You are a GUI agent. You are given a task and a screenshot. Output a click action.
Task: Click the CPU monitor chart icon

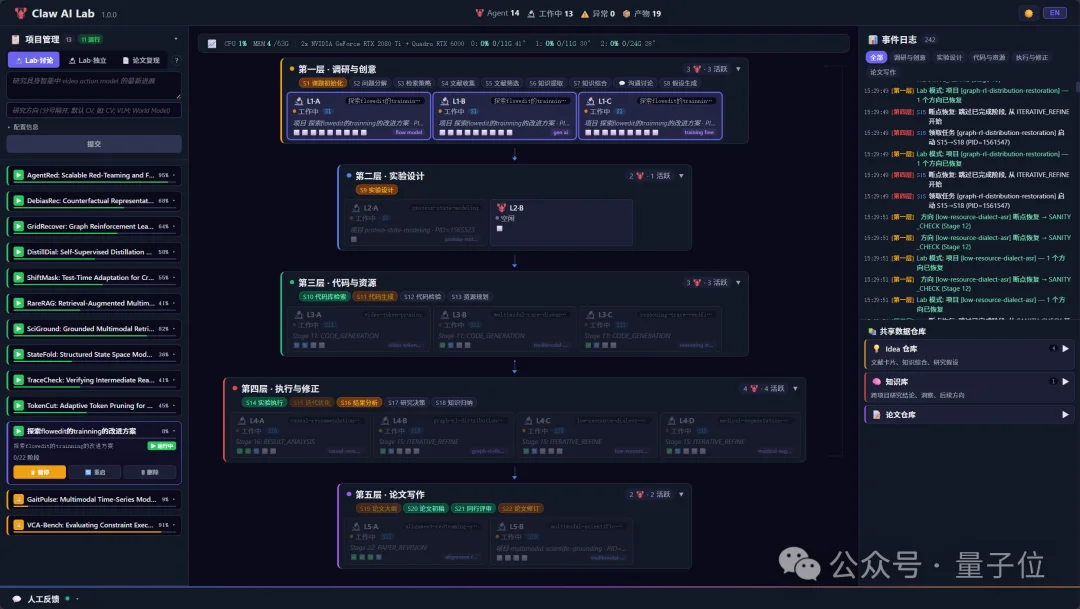(x=211, y=44)
